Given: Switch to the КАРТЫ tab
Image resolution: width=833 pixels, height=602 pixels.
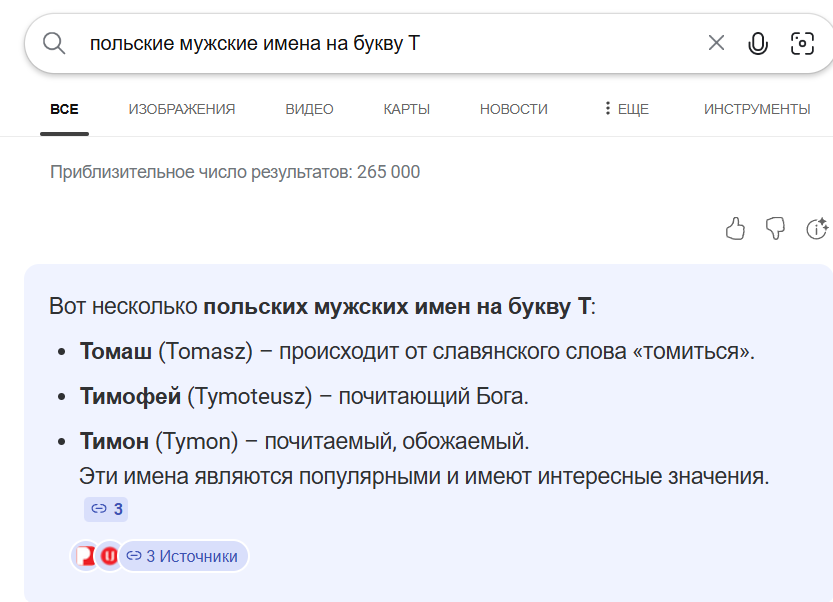Looking at the screenshot, I should pos(406,109).
